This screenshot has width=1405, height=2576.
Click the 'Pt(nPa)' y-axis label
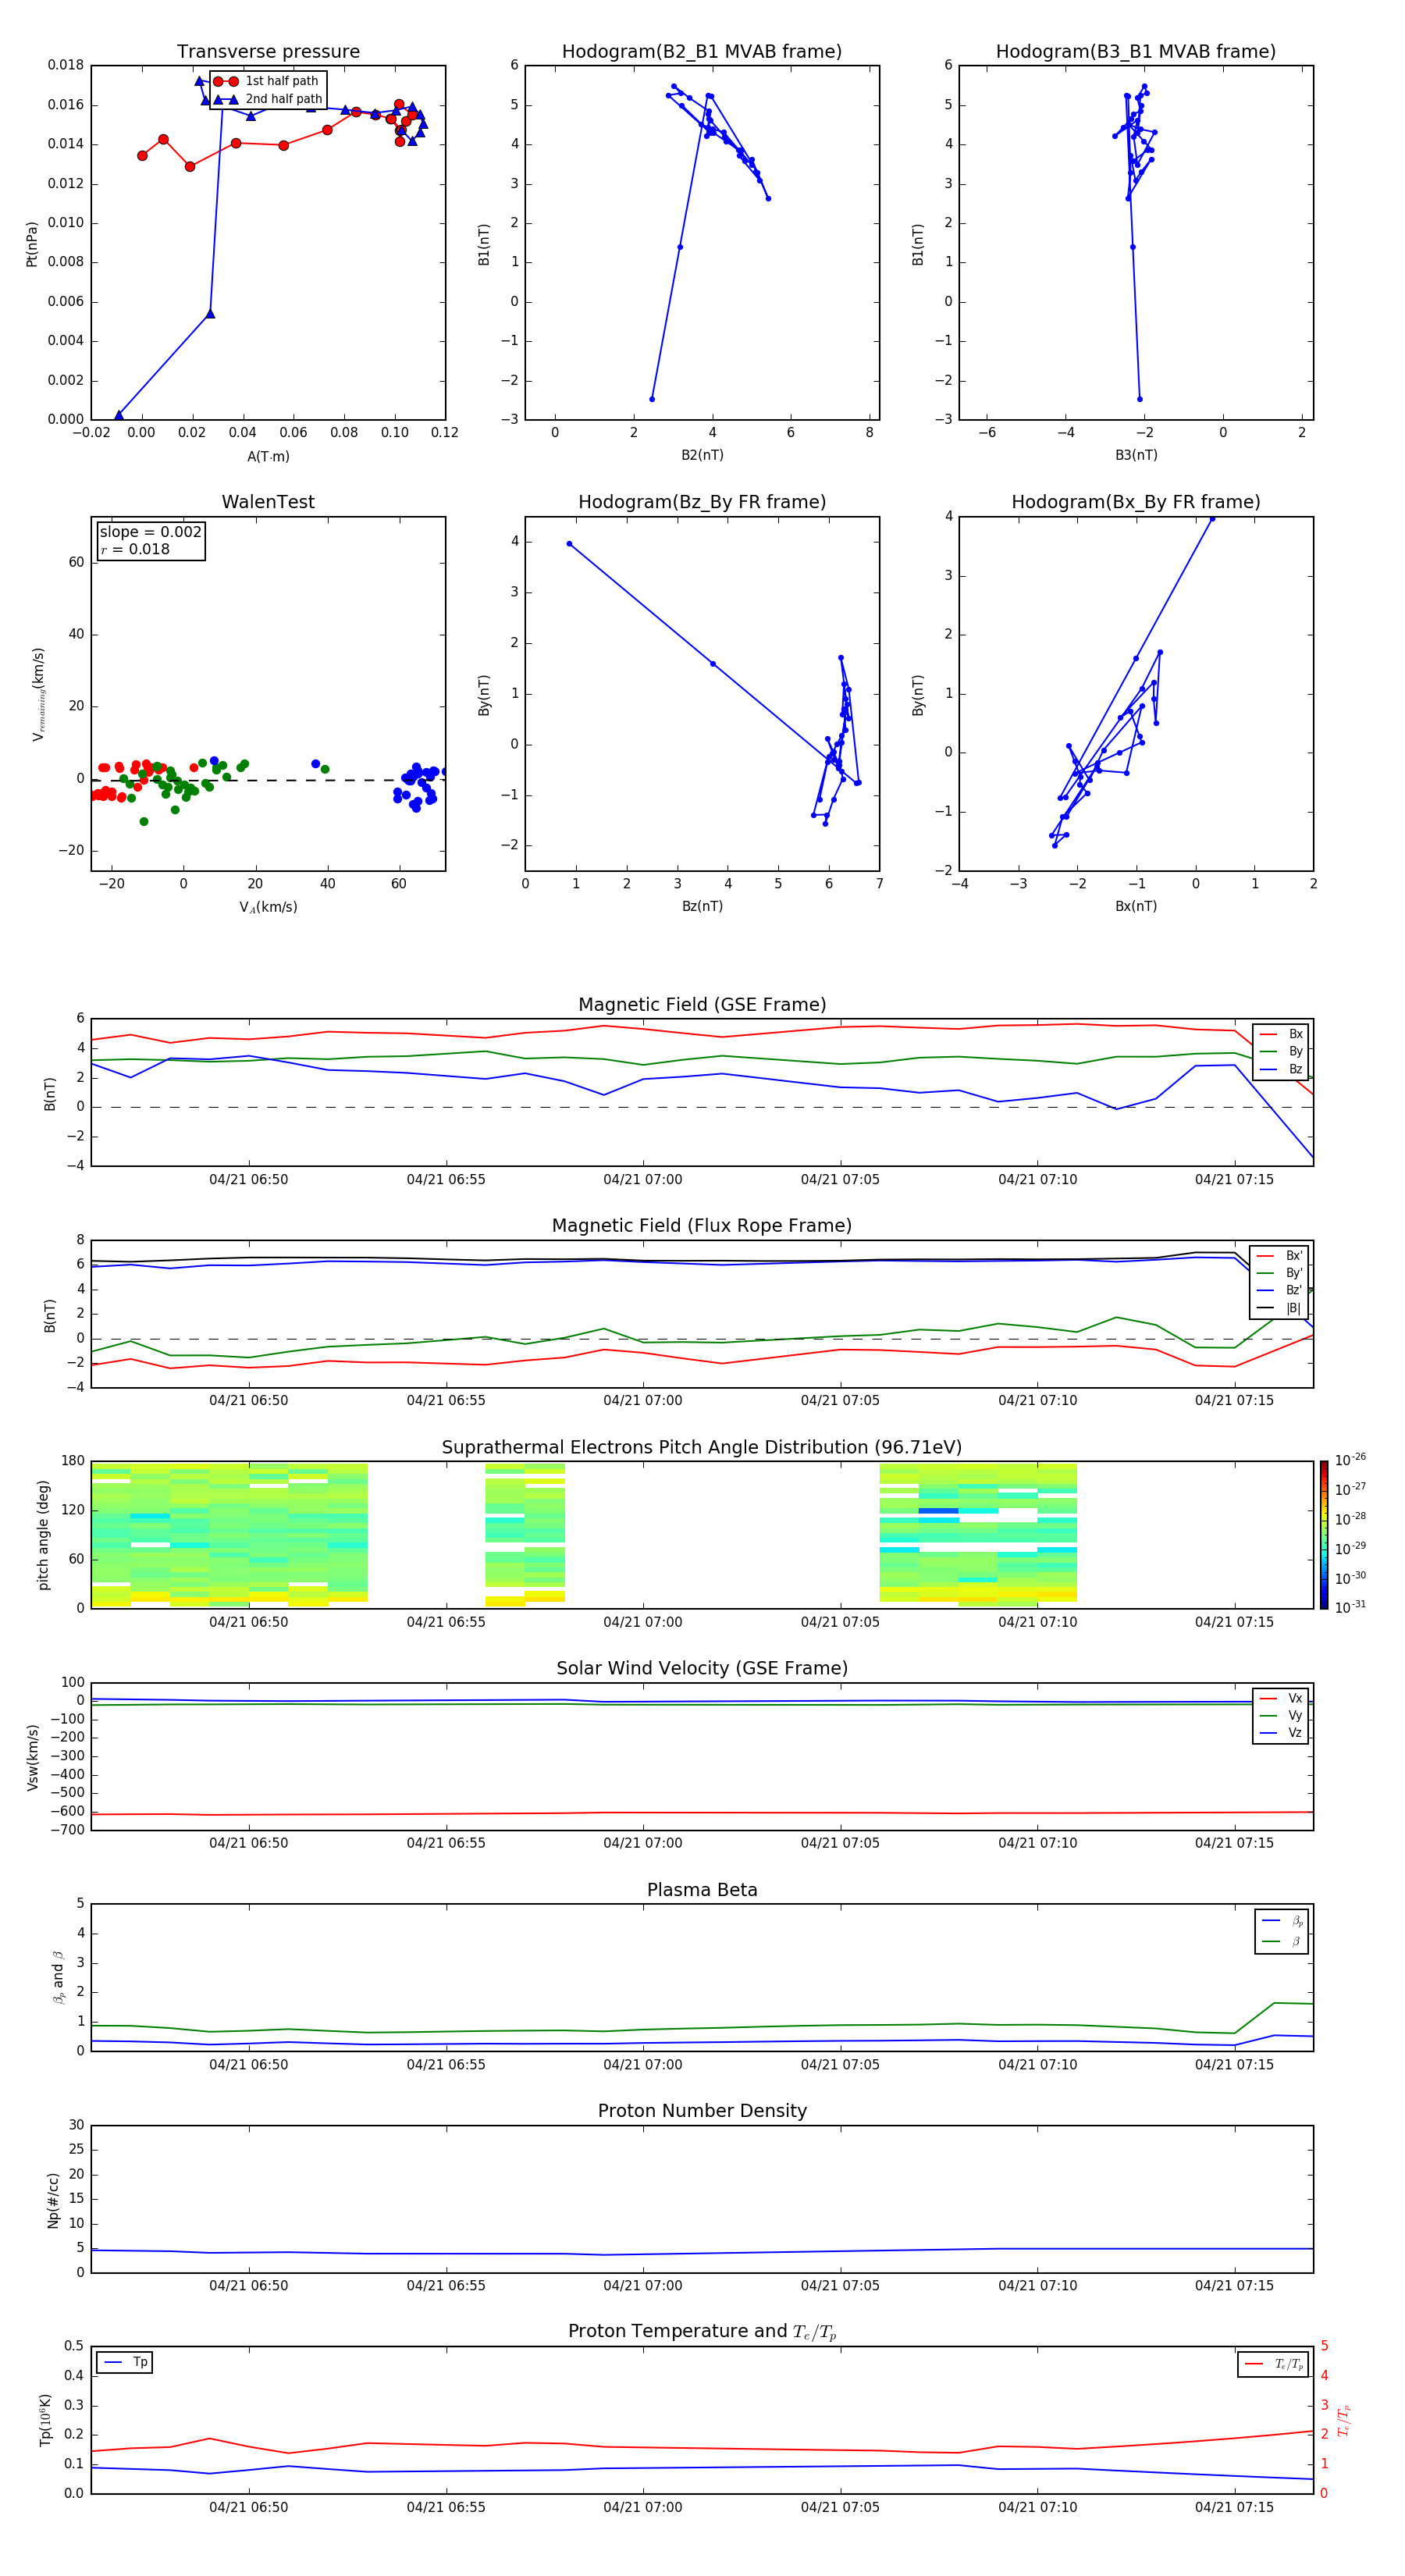click(x=32, y=243)
